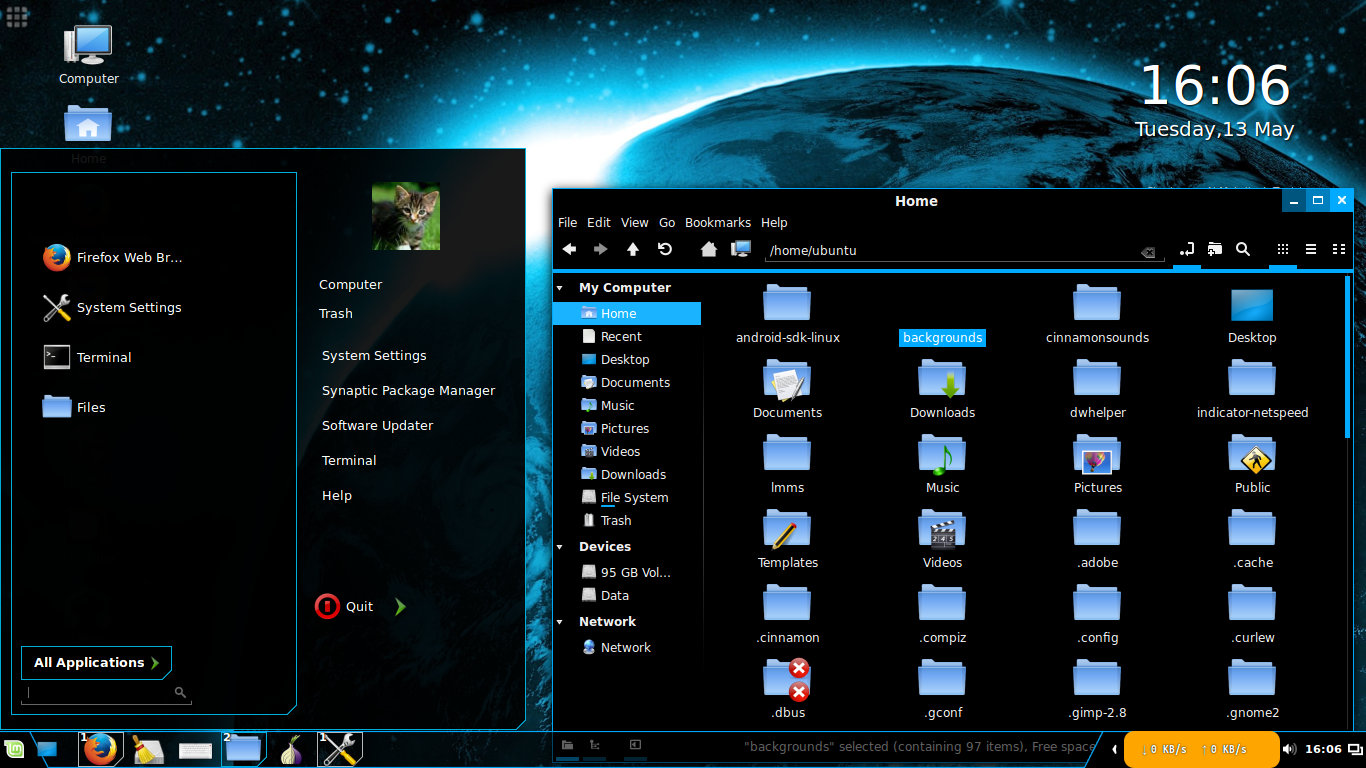This screenshot has height=768, width=1366.
Task: Launch Firefox Web Browser from menu favorites
Action: tap(113, 258)
